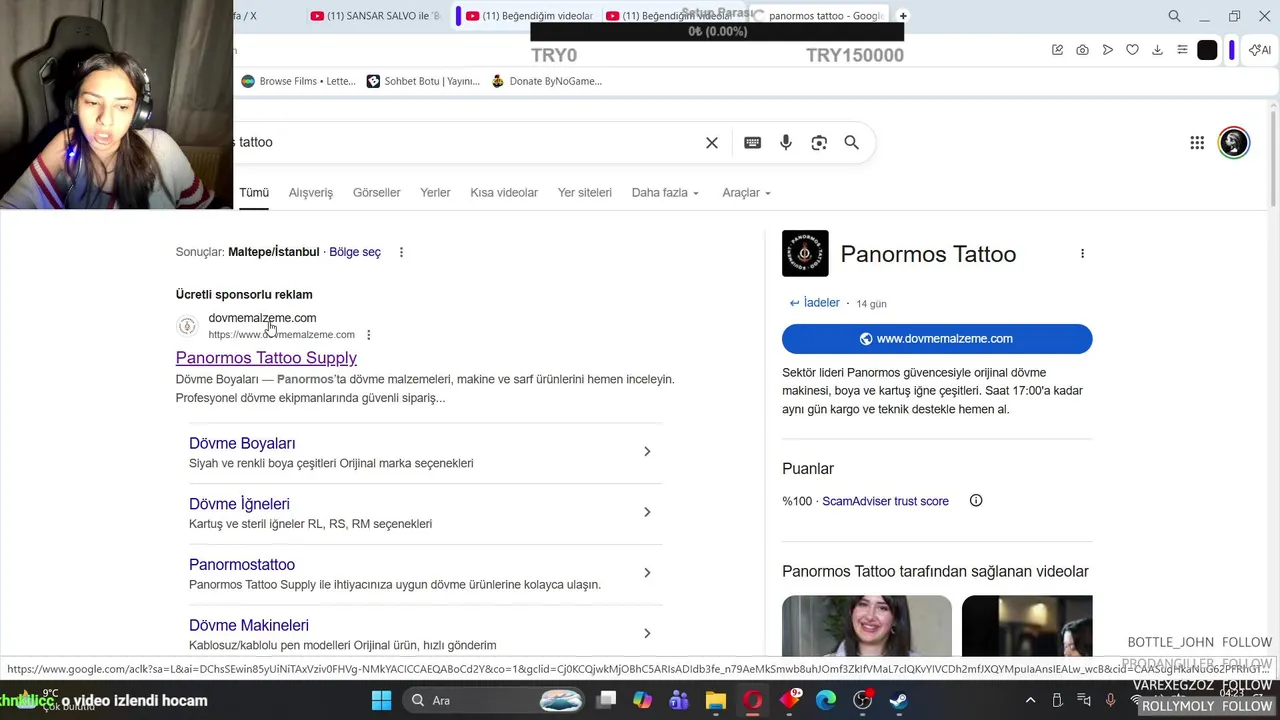The height and width of the screenshot is (720, 1280).
Task: Click the black color square in toolbar
Action: [1207, 50]
